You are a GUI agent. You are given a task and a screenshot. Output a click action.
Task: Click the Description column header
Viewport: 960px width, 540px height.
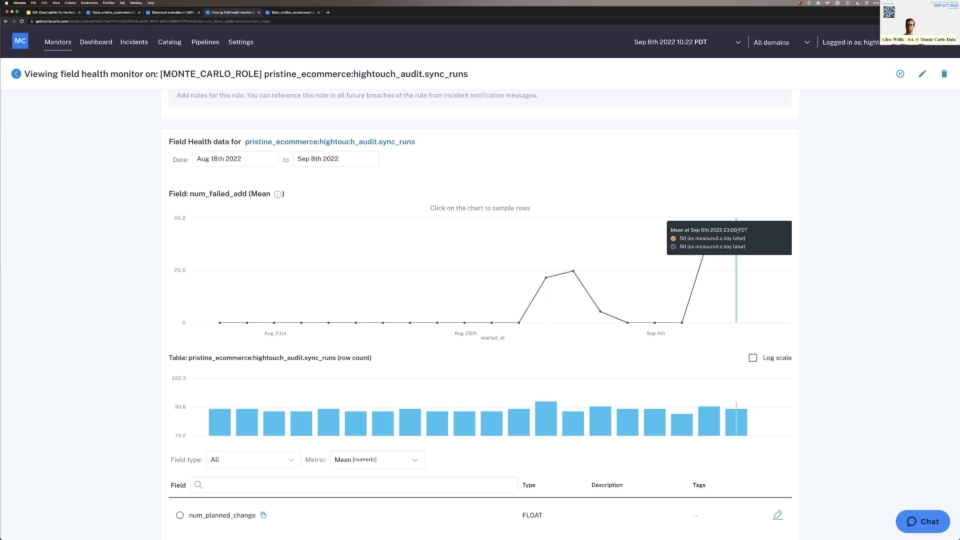click(607, 485)
